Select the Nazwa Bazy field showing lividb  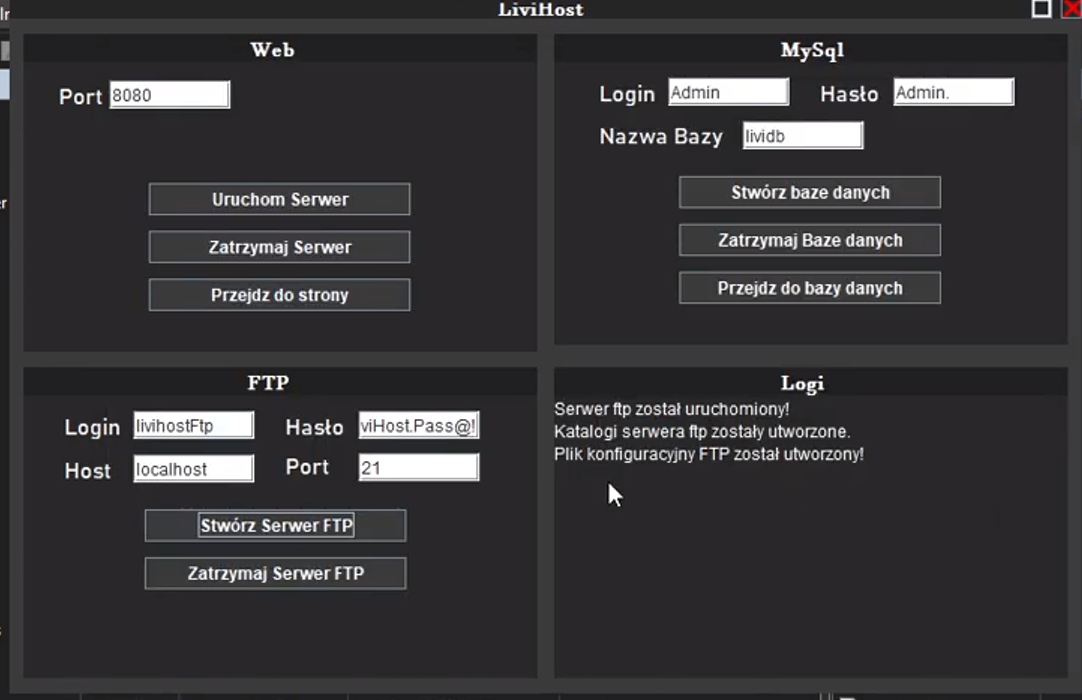coord(802,132)
